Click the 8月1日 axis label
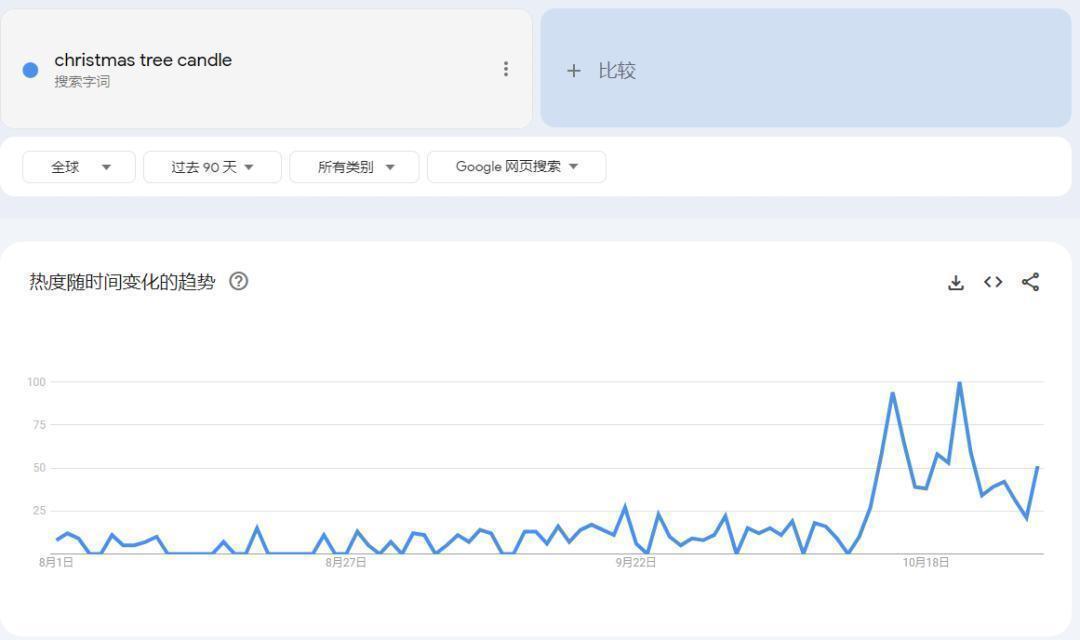This screenshot has height=640, width=1080. point(56,562)
